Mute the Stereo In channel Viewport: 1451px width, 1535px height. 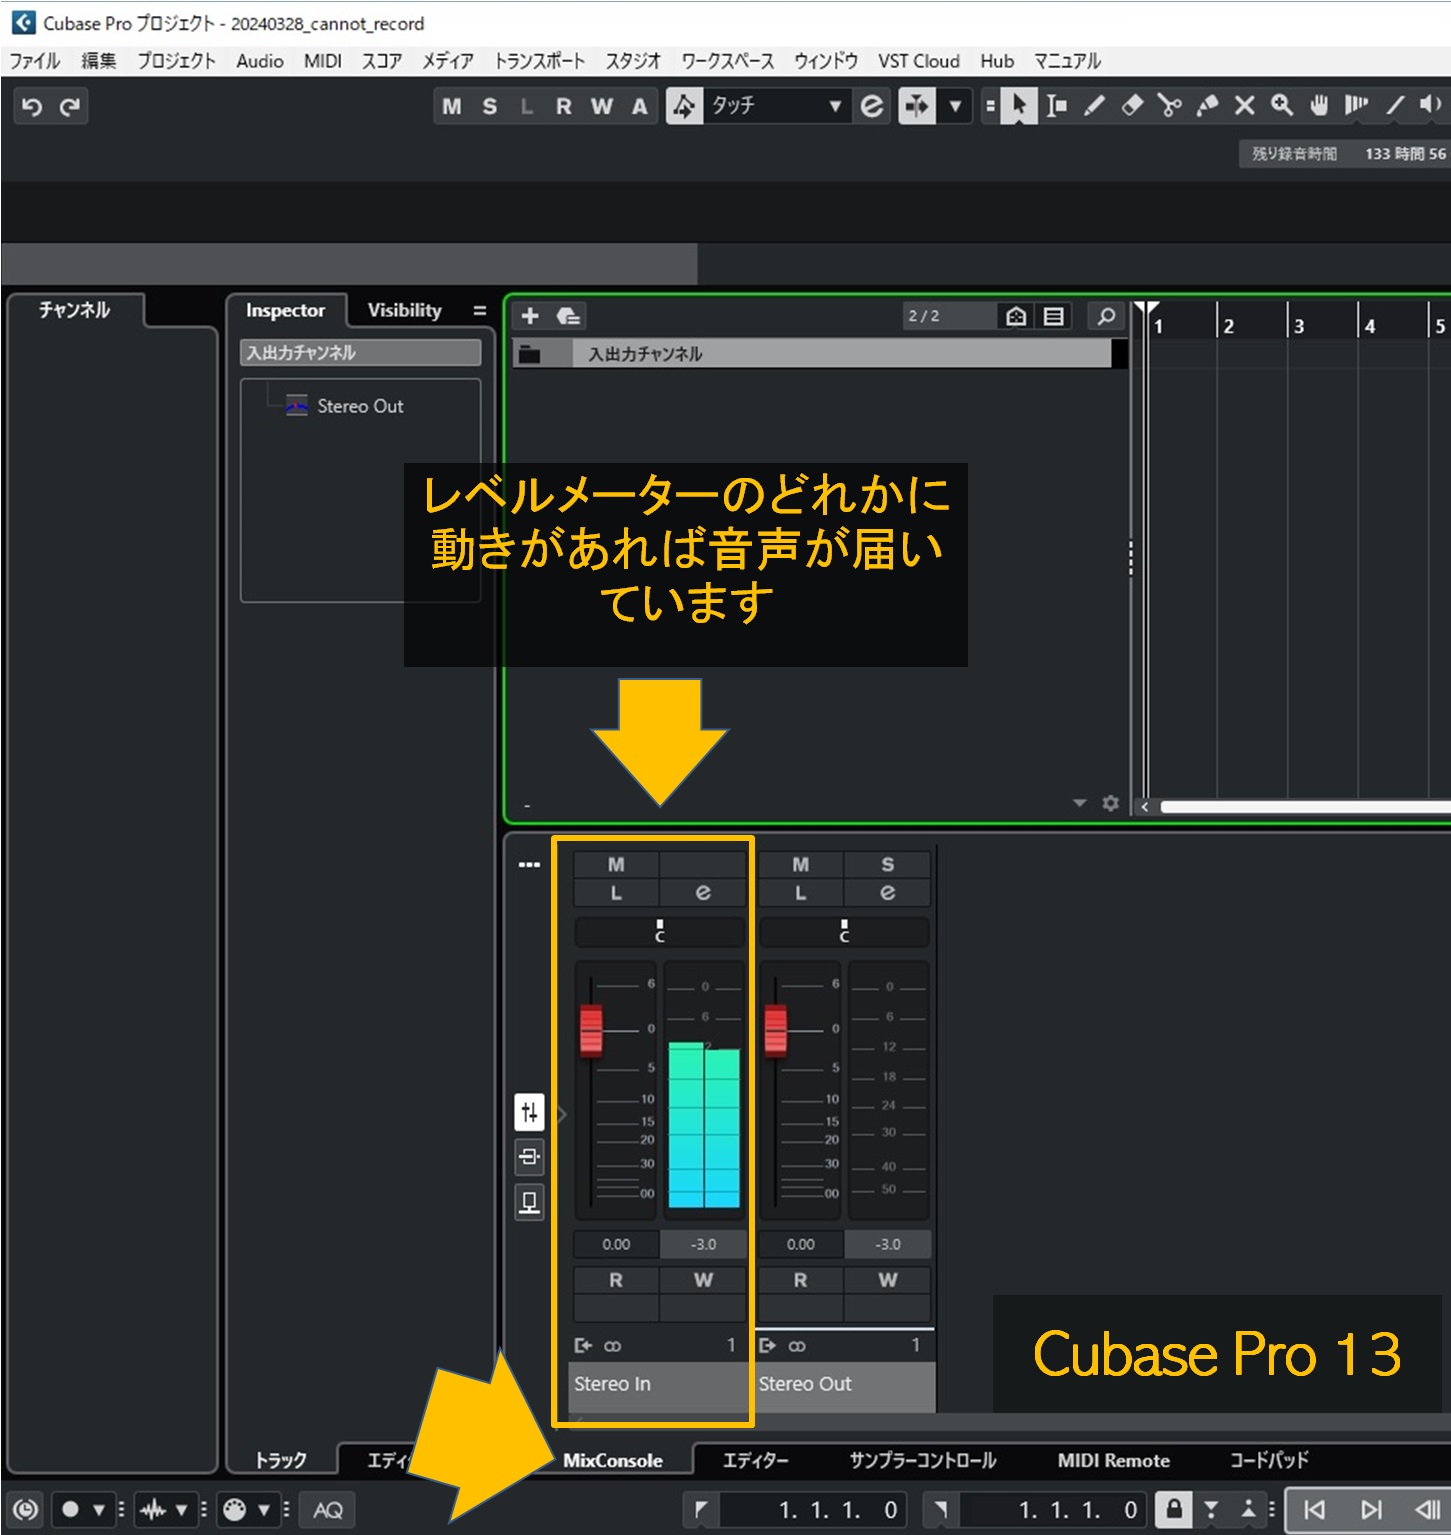point(616,865)
